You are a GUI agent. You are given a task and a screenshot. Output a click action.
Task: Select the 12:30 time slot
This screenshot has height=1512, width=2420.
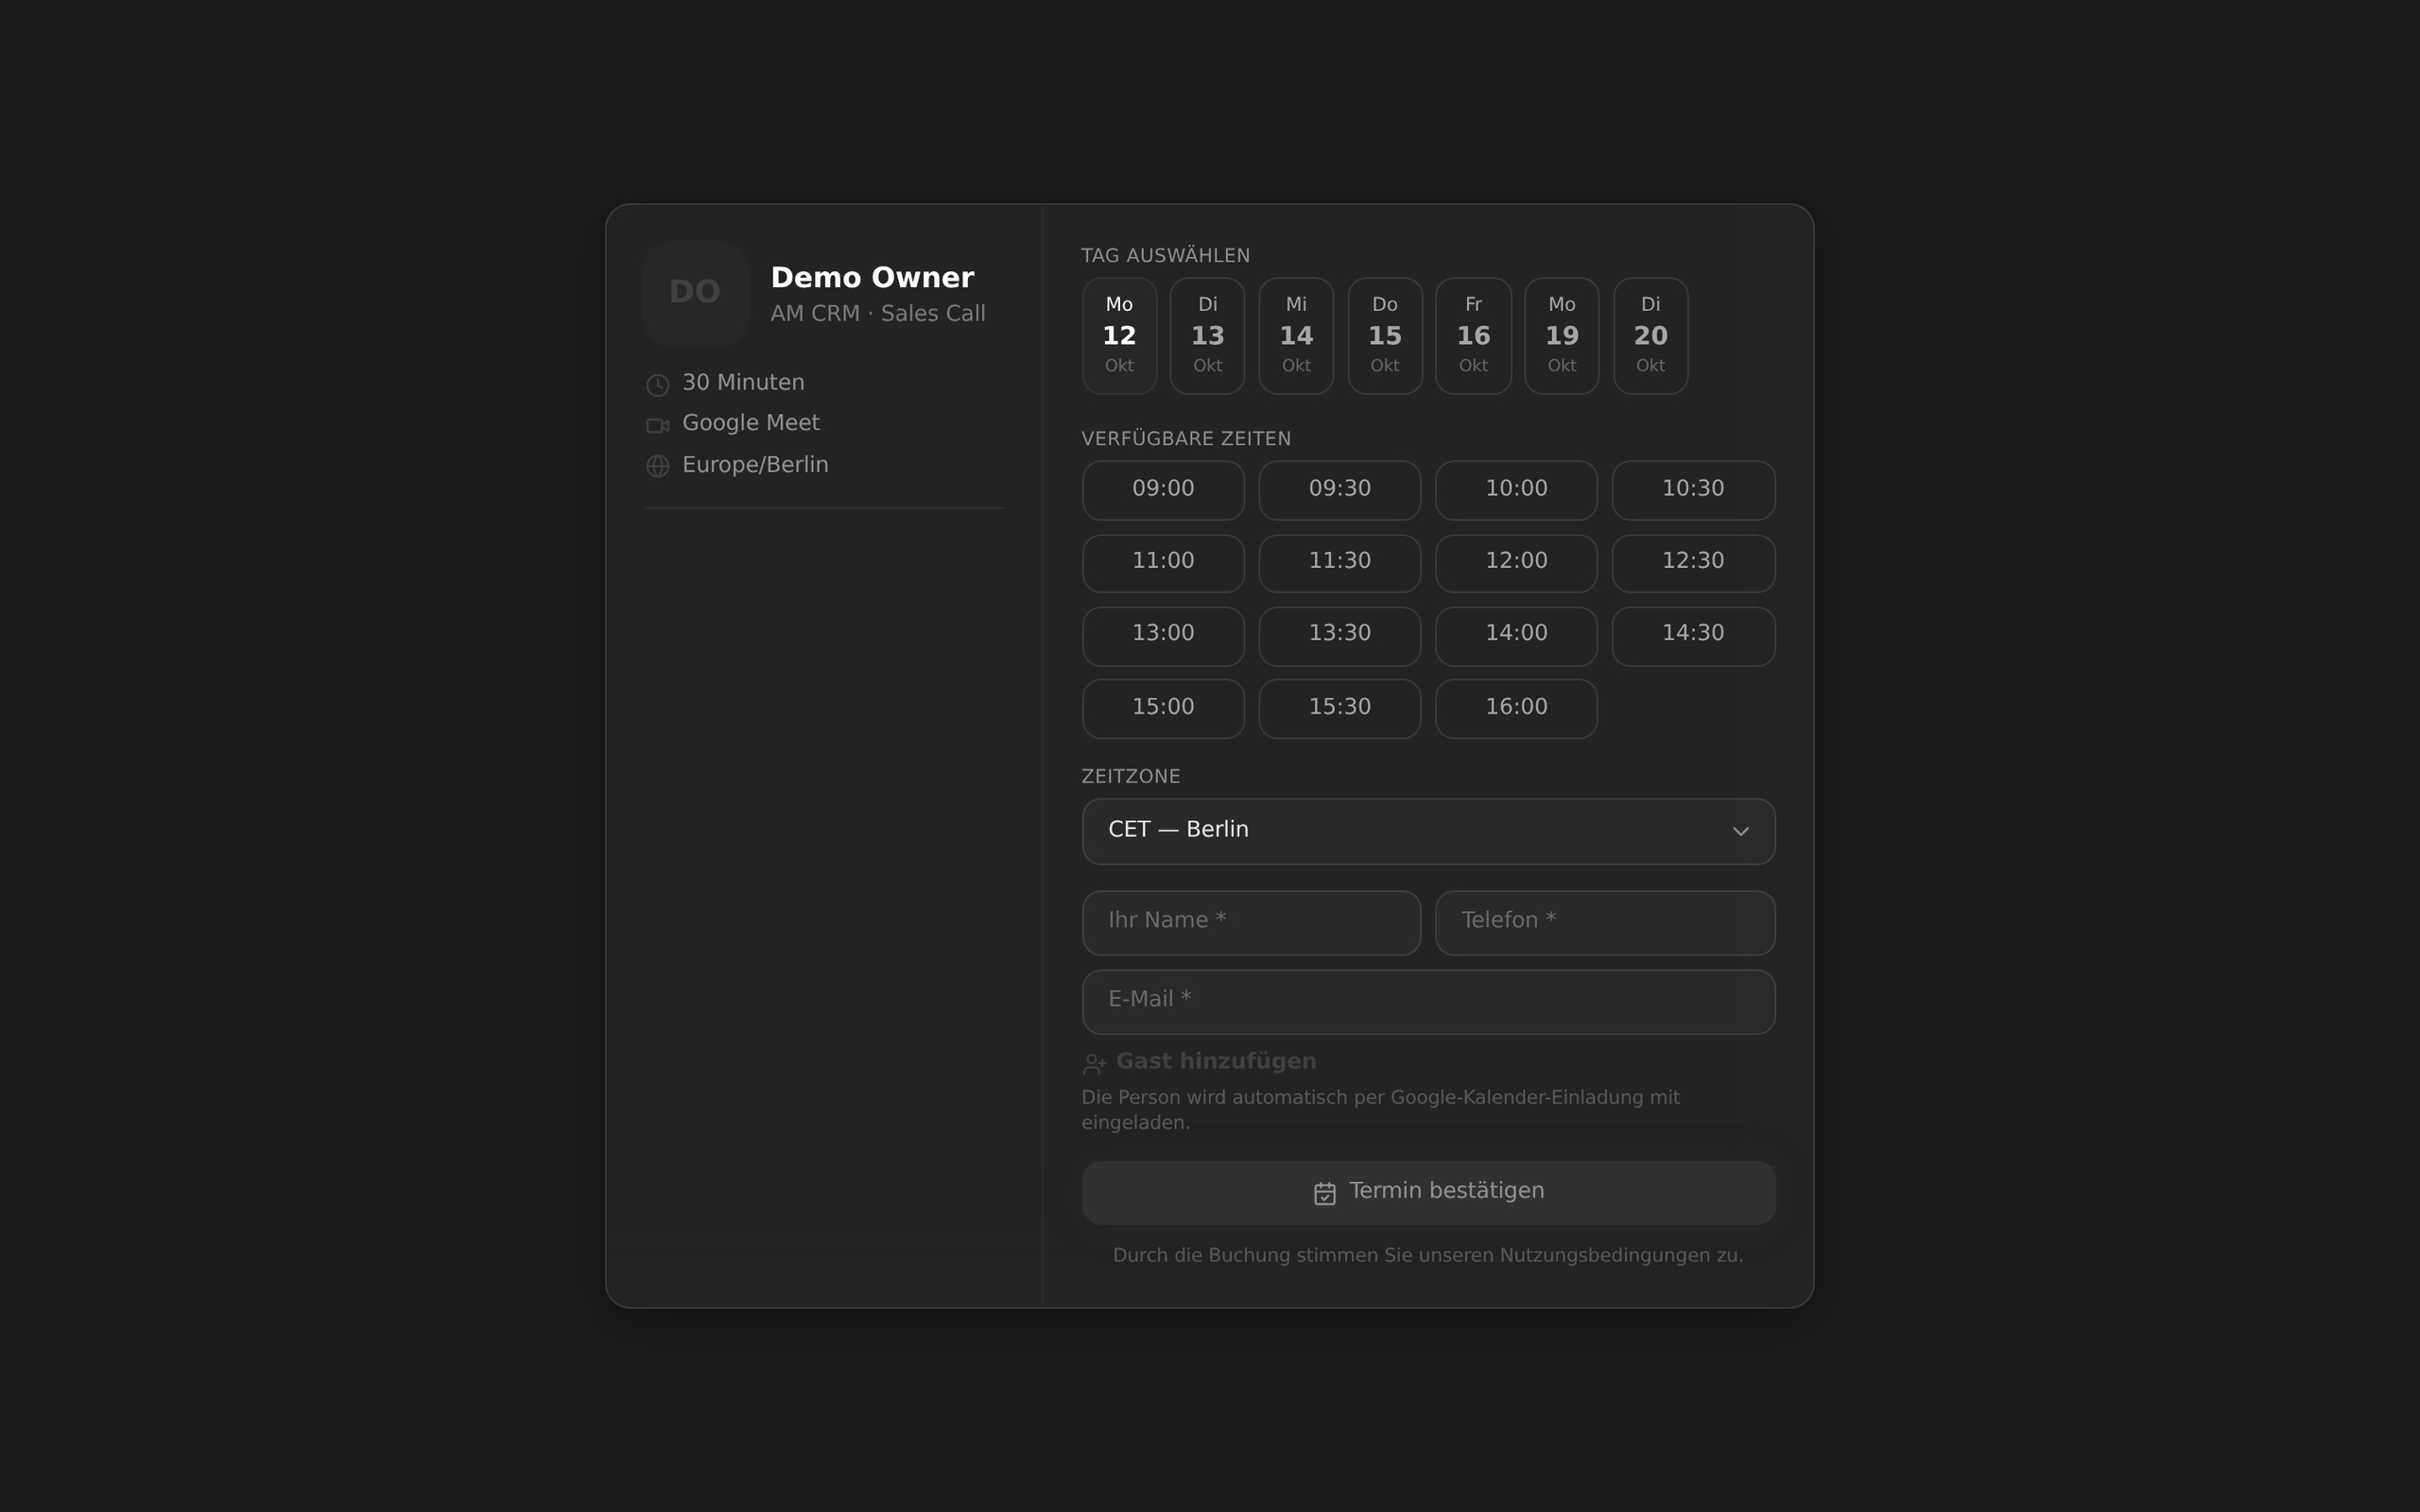point(1693,563)
